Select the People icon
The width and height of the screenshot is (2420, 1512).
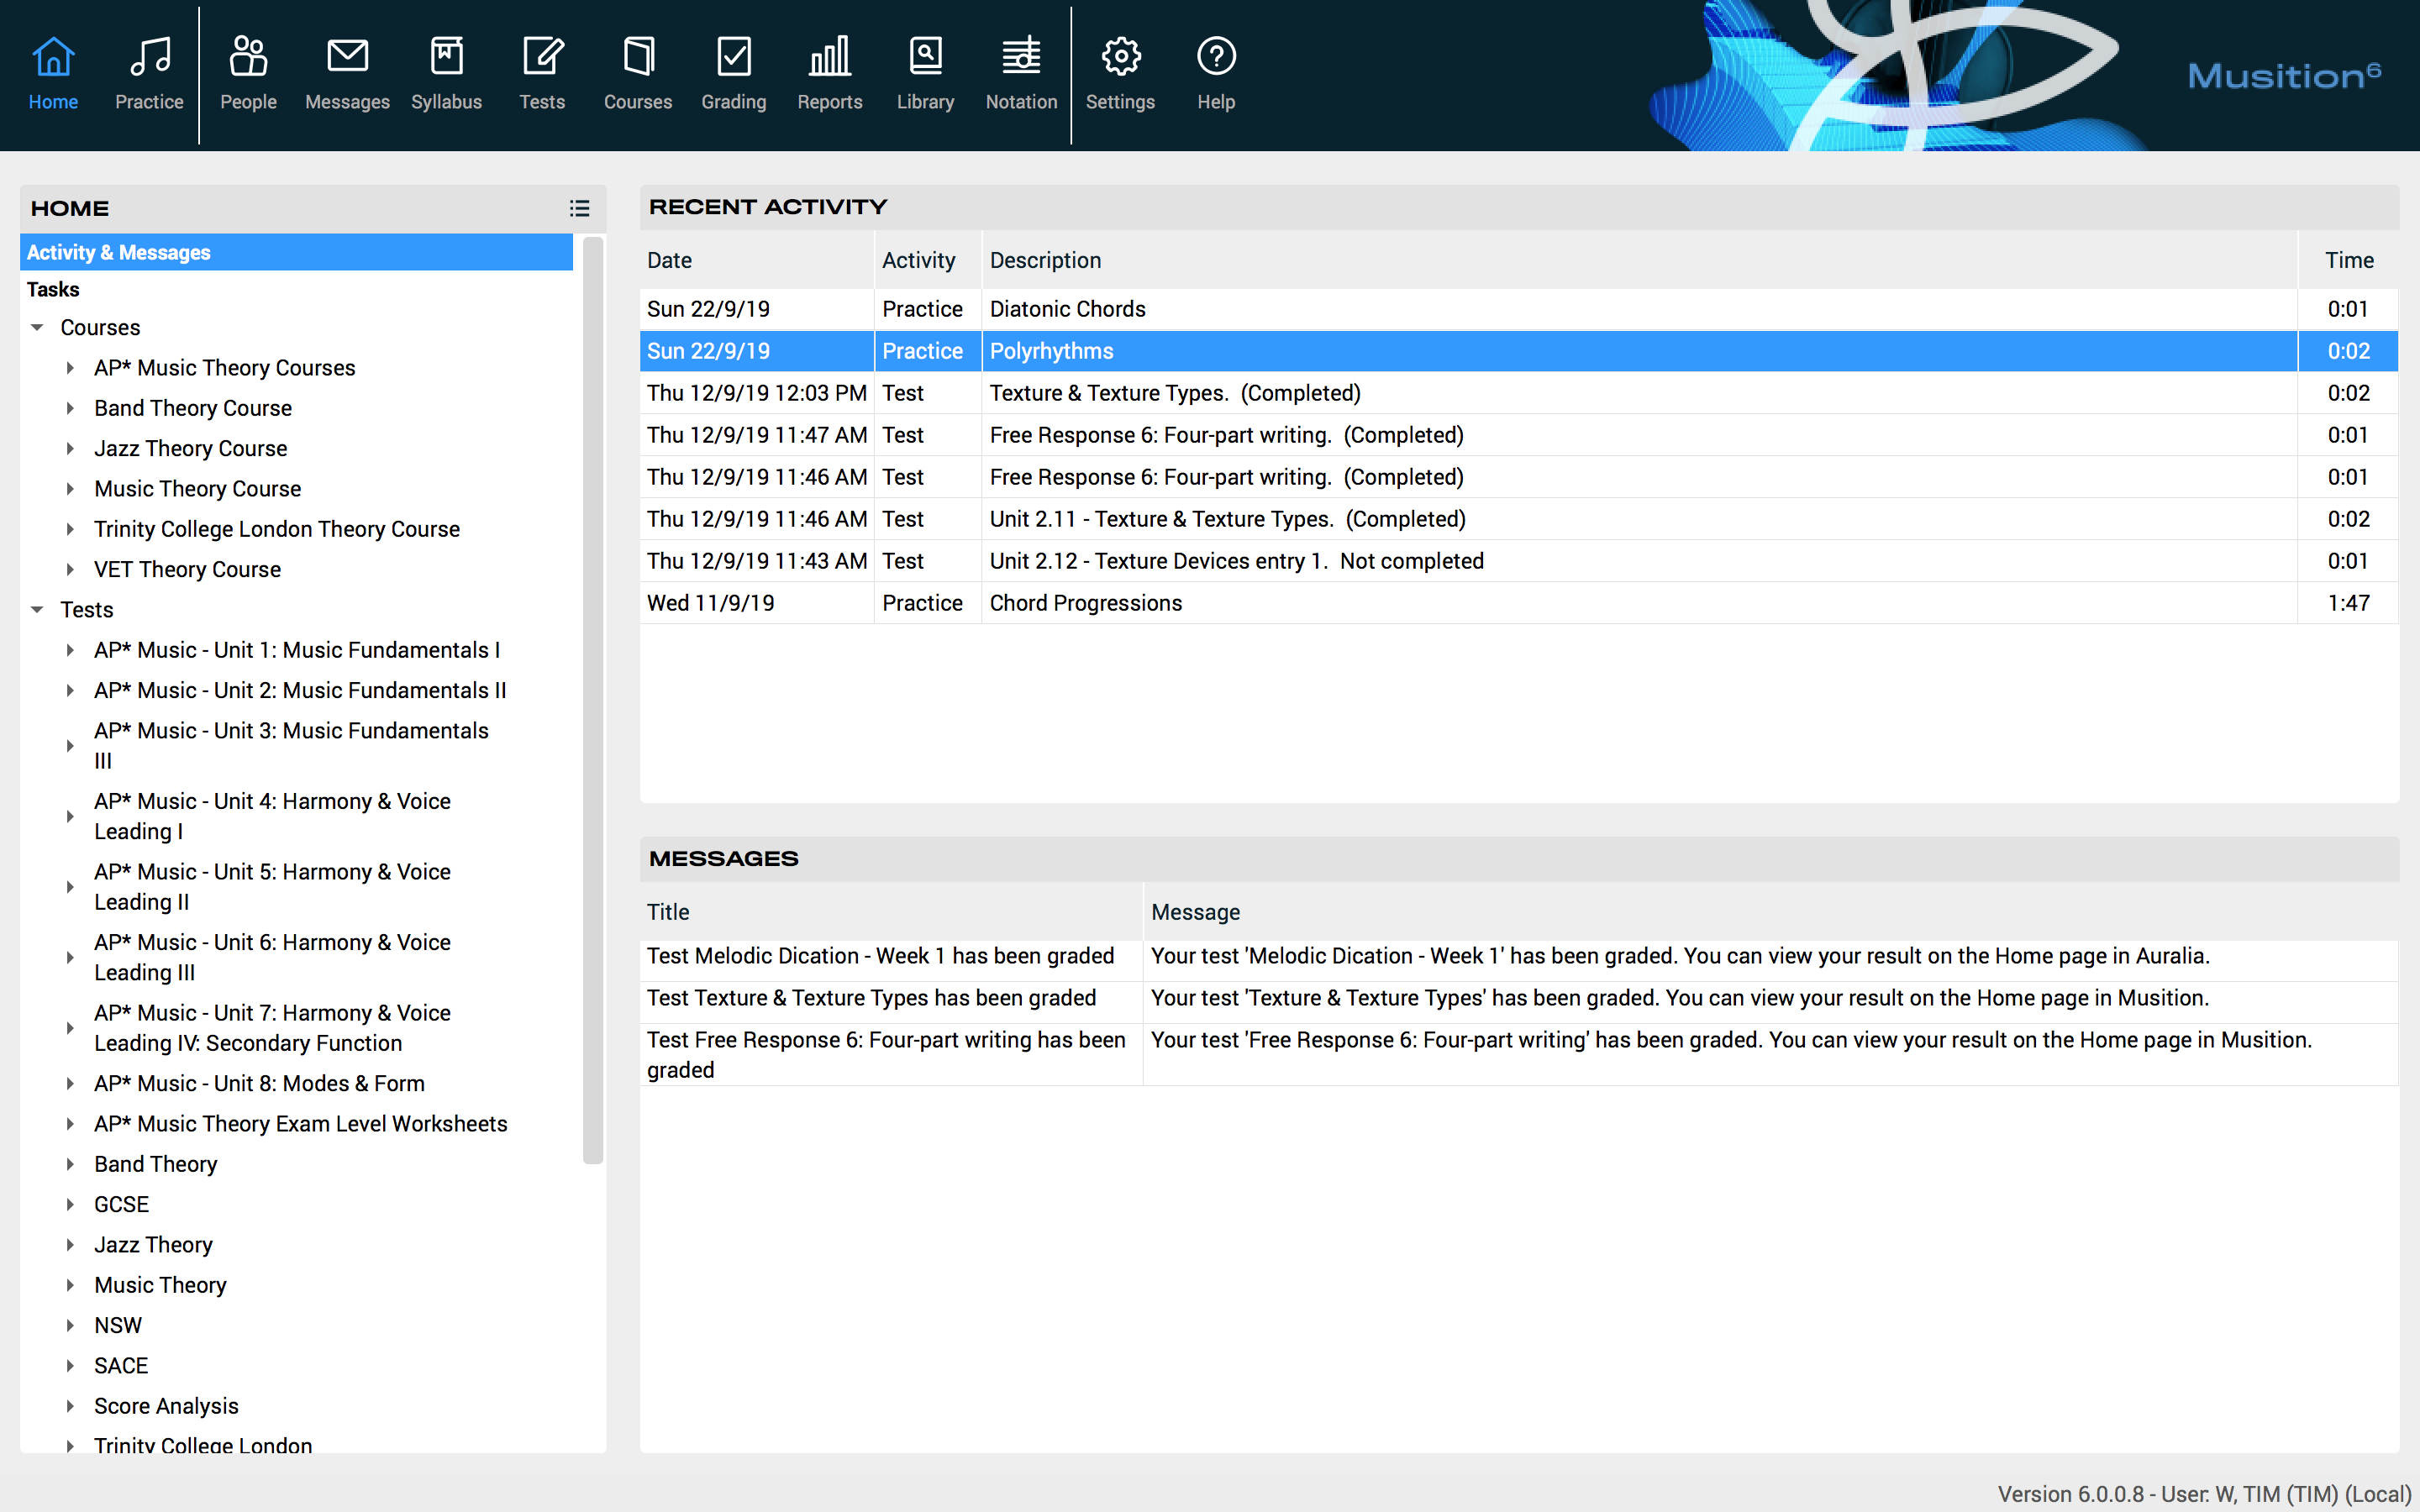pyautogui.click(x=248, y=70)
